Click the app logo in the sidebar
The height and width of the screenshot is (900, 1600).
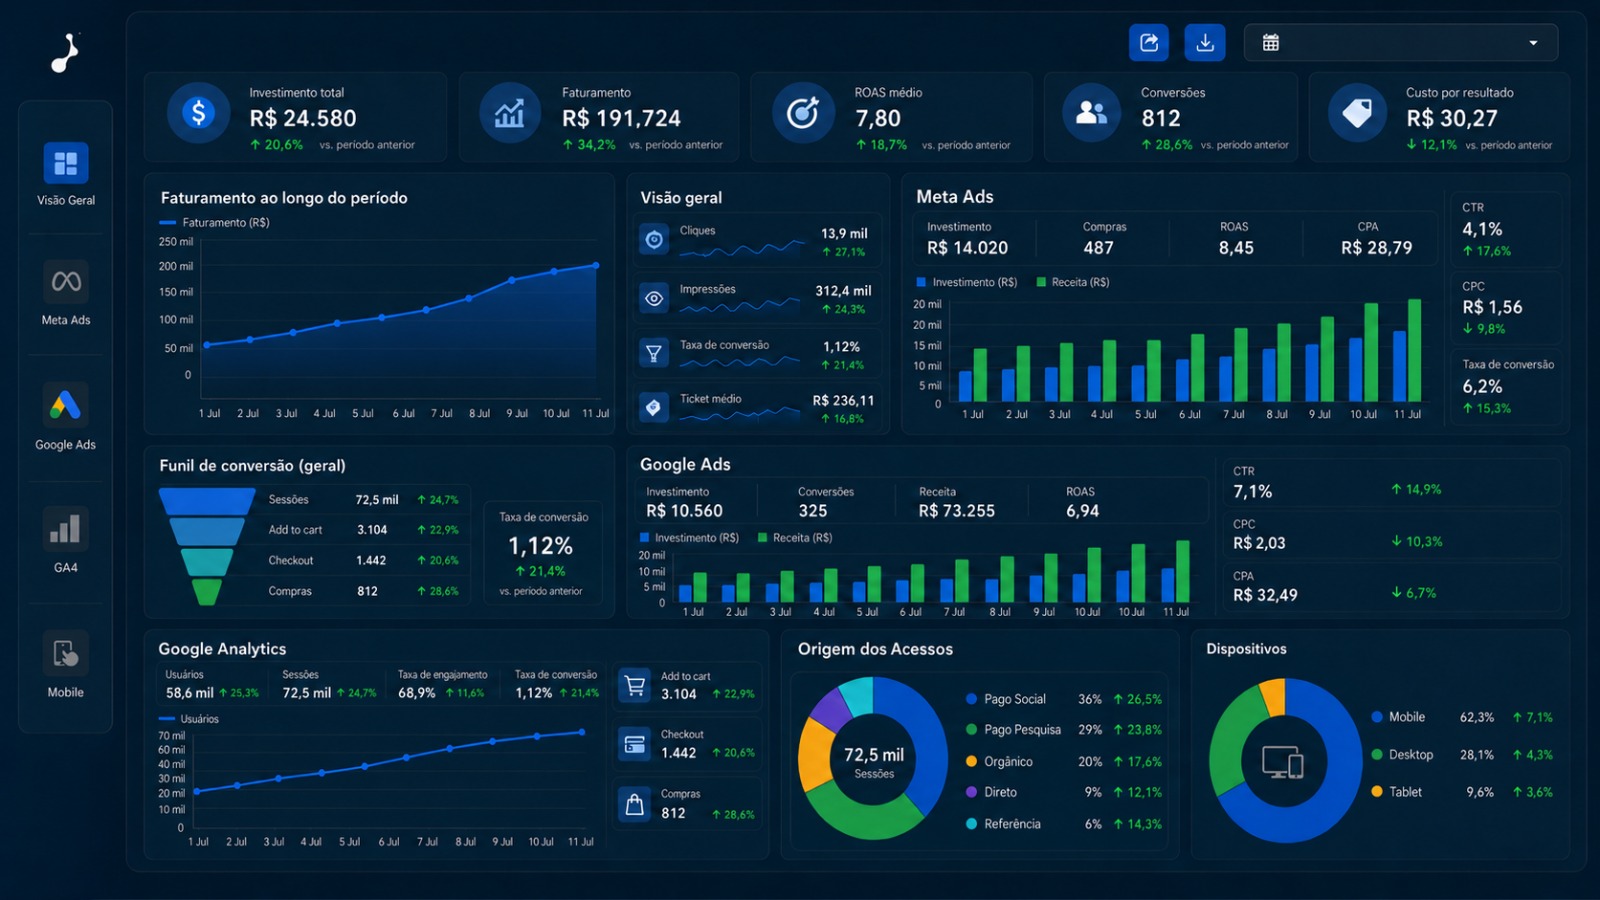(x=65, y=53)
